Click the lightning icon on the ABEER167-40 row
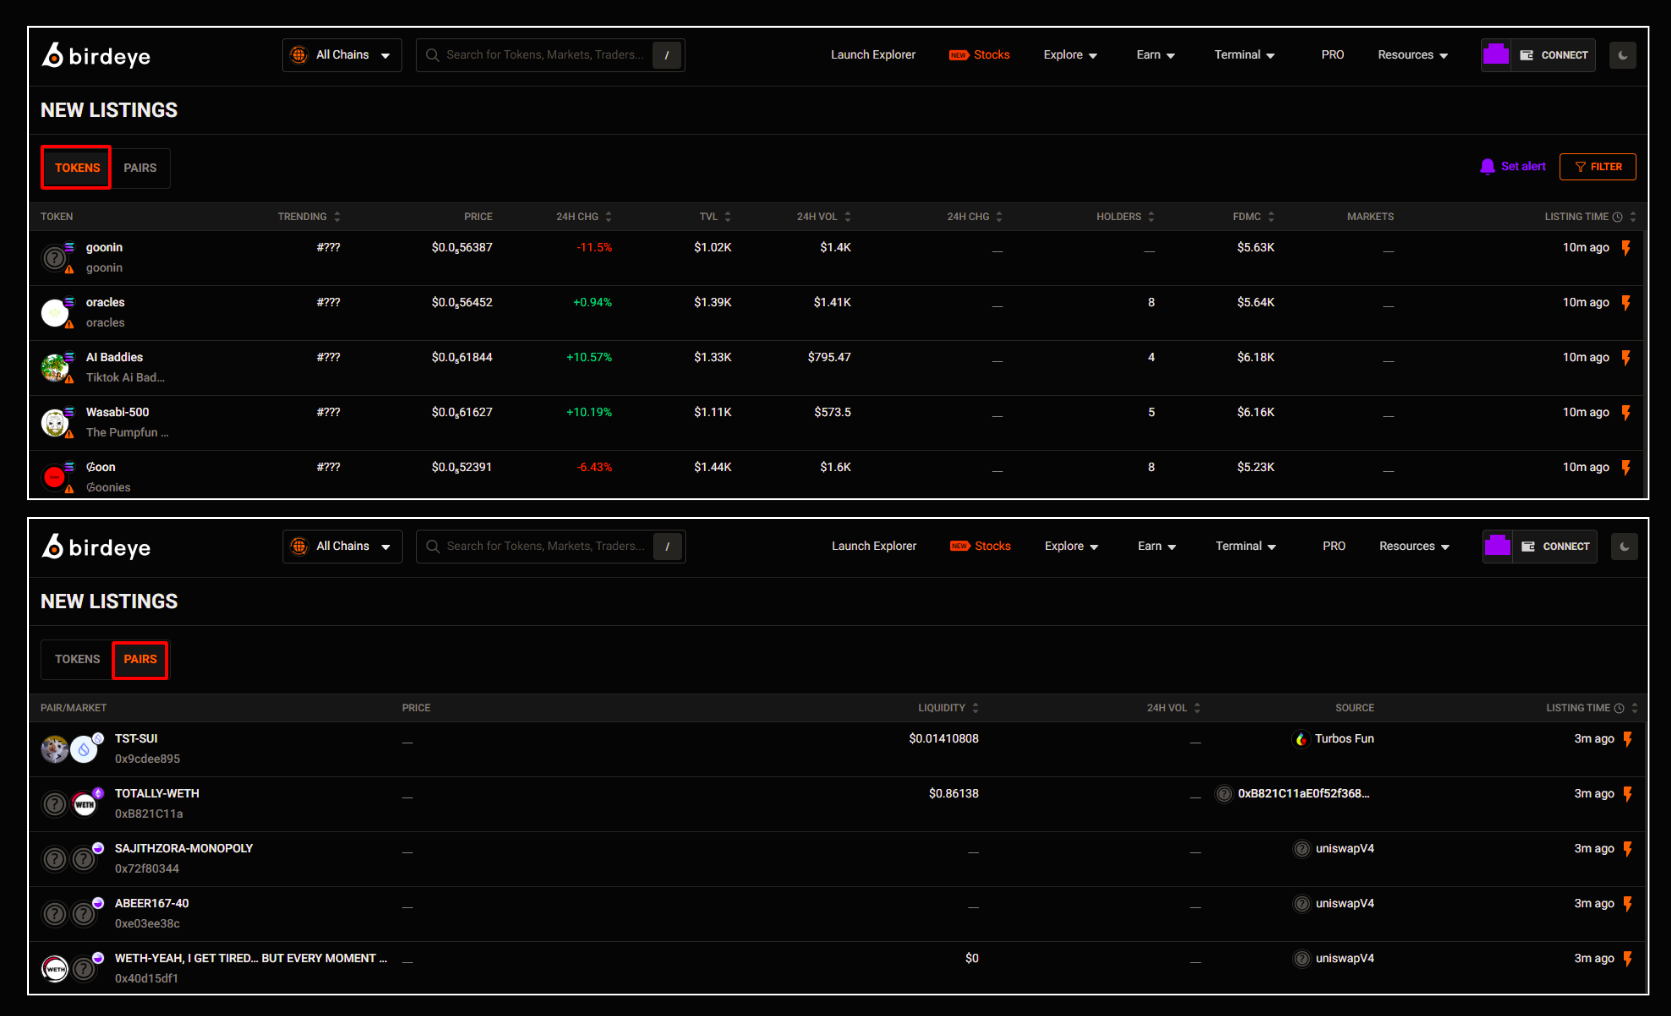The height and width of the screenshot is (1016, 1671). [x=1628, y=904]
